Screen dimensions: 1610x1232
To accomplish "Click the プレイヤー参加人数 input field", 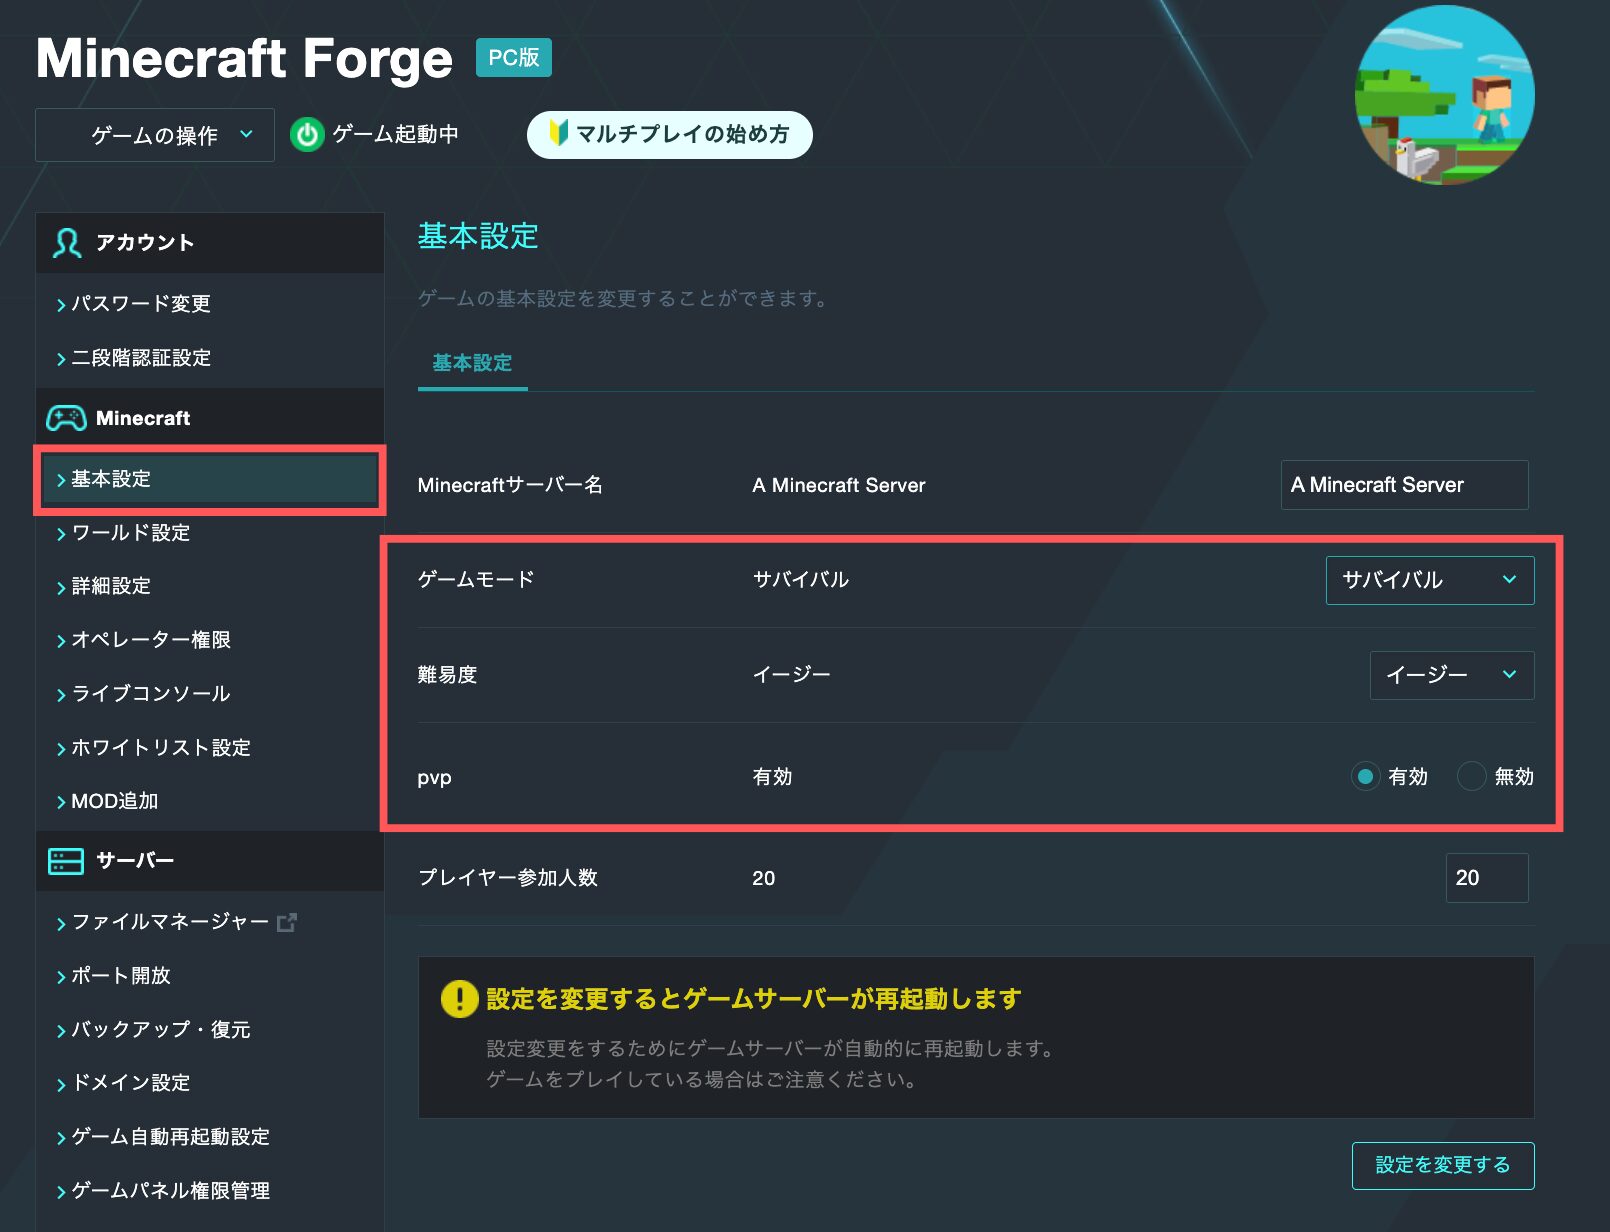I will click(x=1487, y=878).
